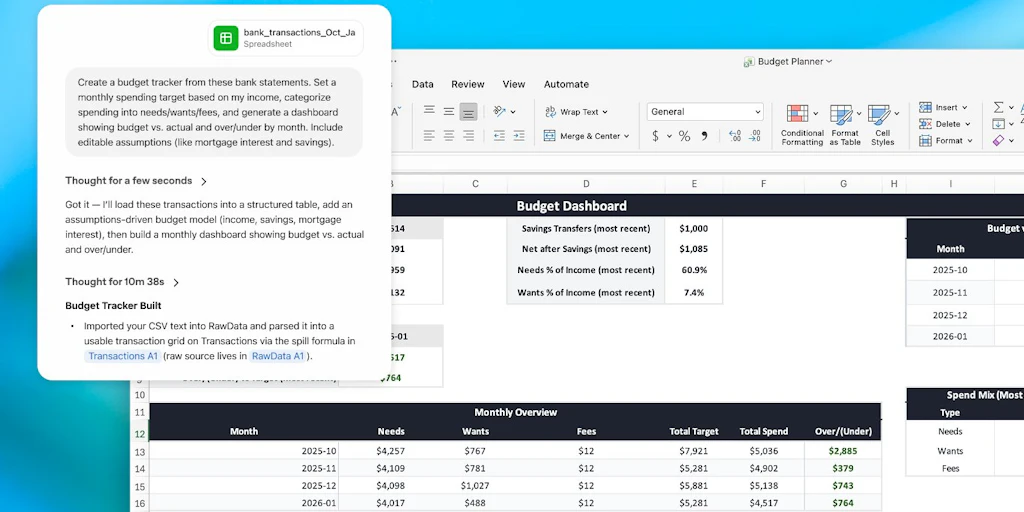Click the Cell Styles icon

pyautogui.click(x=879, y=114)
